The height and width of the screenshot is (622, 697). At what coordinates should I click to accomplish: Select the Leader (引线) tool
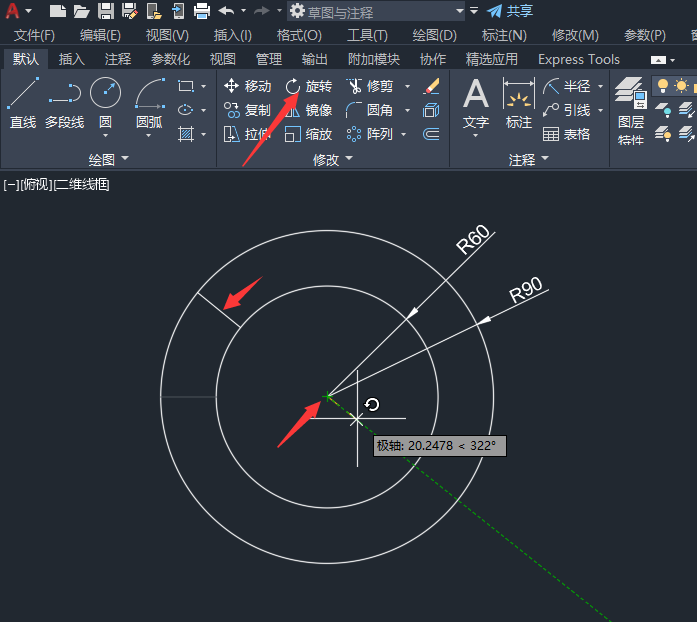tap(567, 110)
